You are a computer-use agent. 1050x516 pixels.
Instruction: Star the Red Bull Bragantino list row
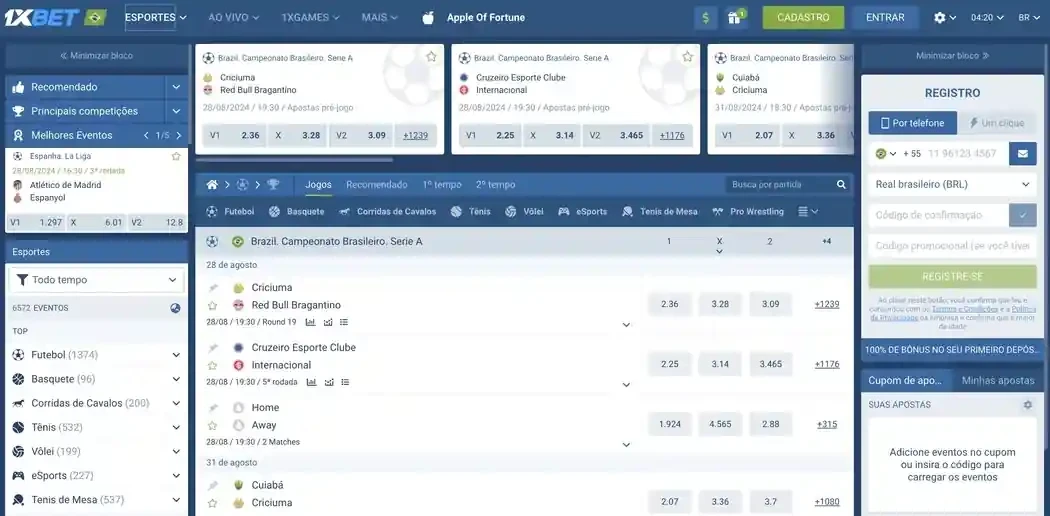click(x=212, y=305)
